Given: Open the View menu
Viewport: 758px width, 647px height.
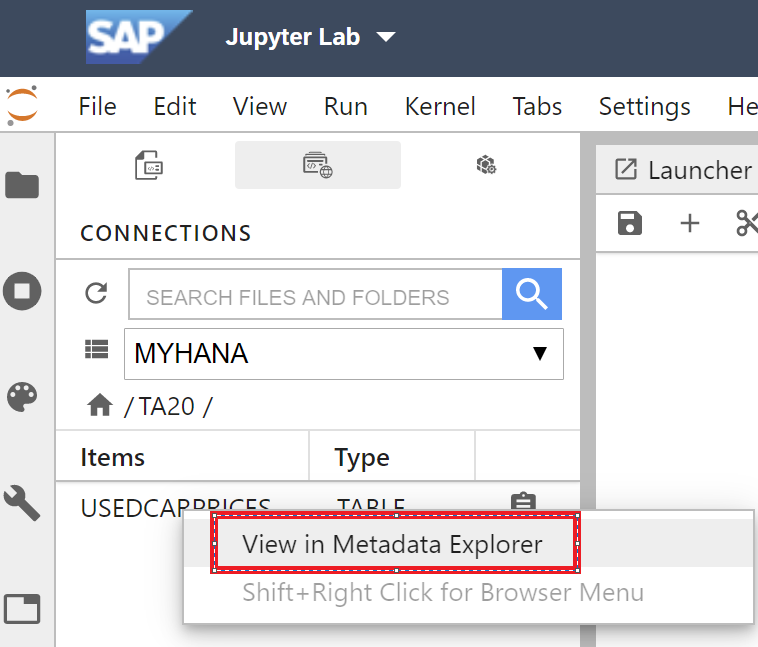Looking at the screenshot, I should 260,106.
